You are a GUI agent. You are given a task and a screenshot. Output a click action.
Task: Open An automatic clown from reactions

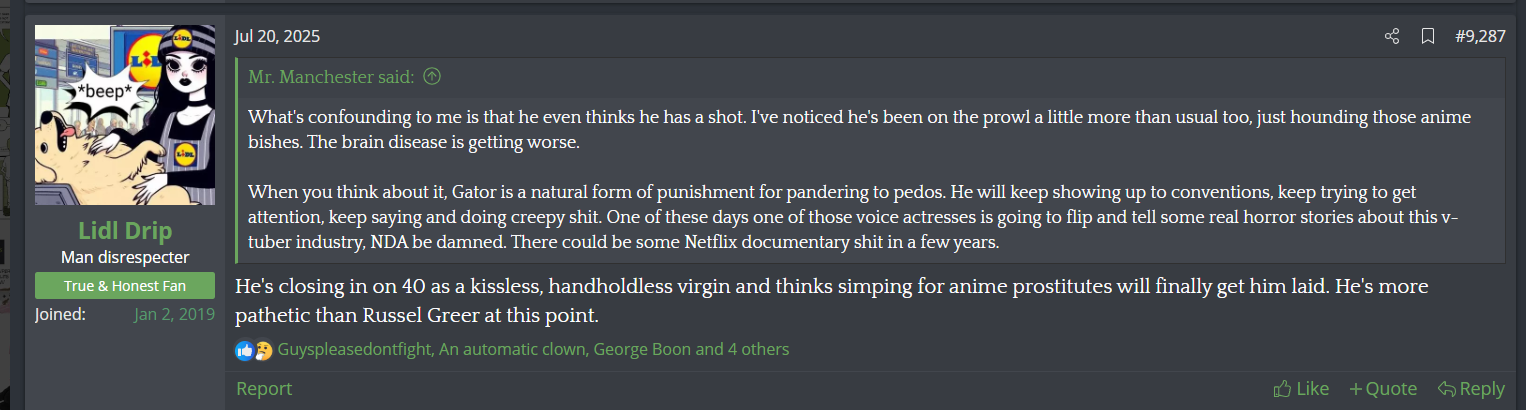[x=514, y=350]
